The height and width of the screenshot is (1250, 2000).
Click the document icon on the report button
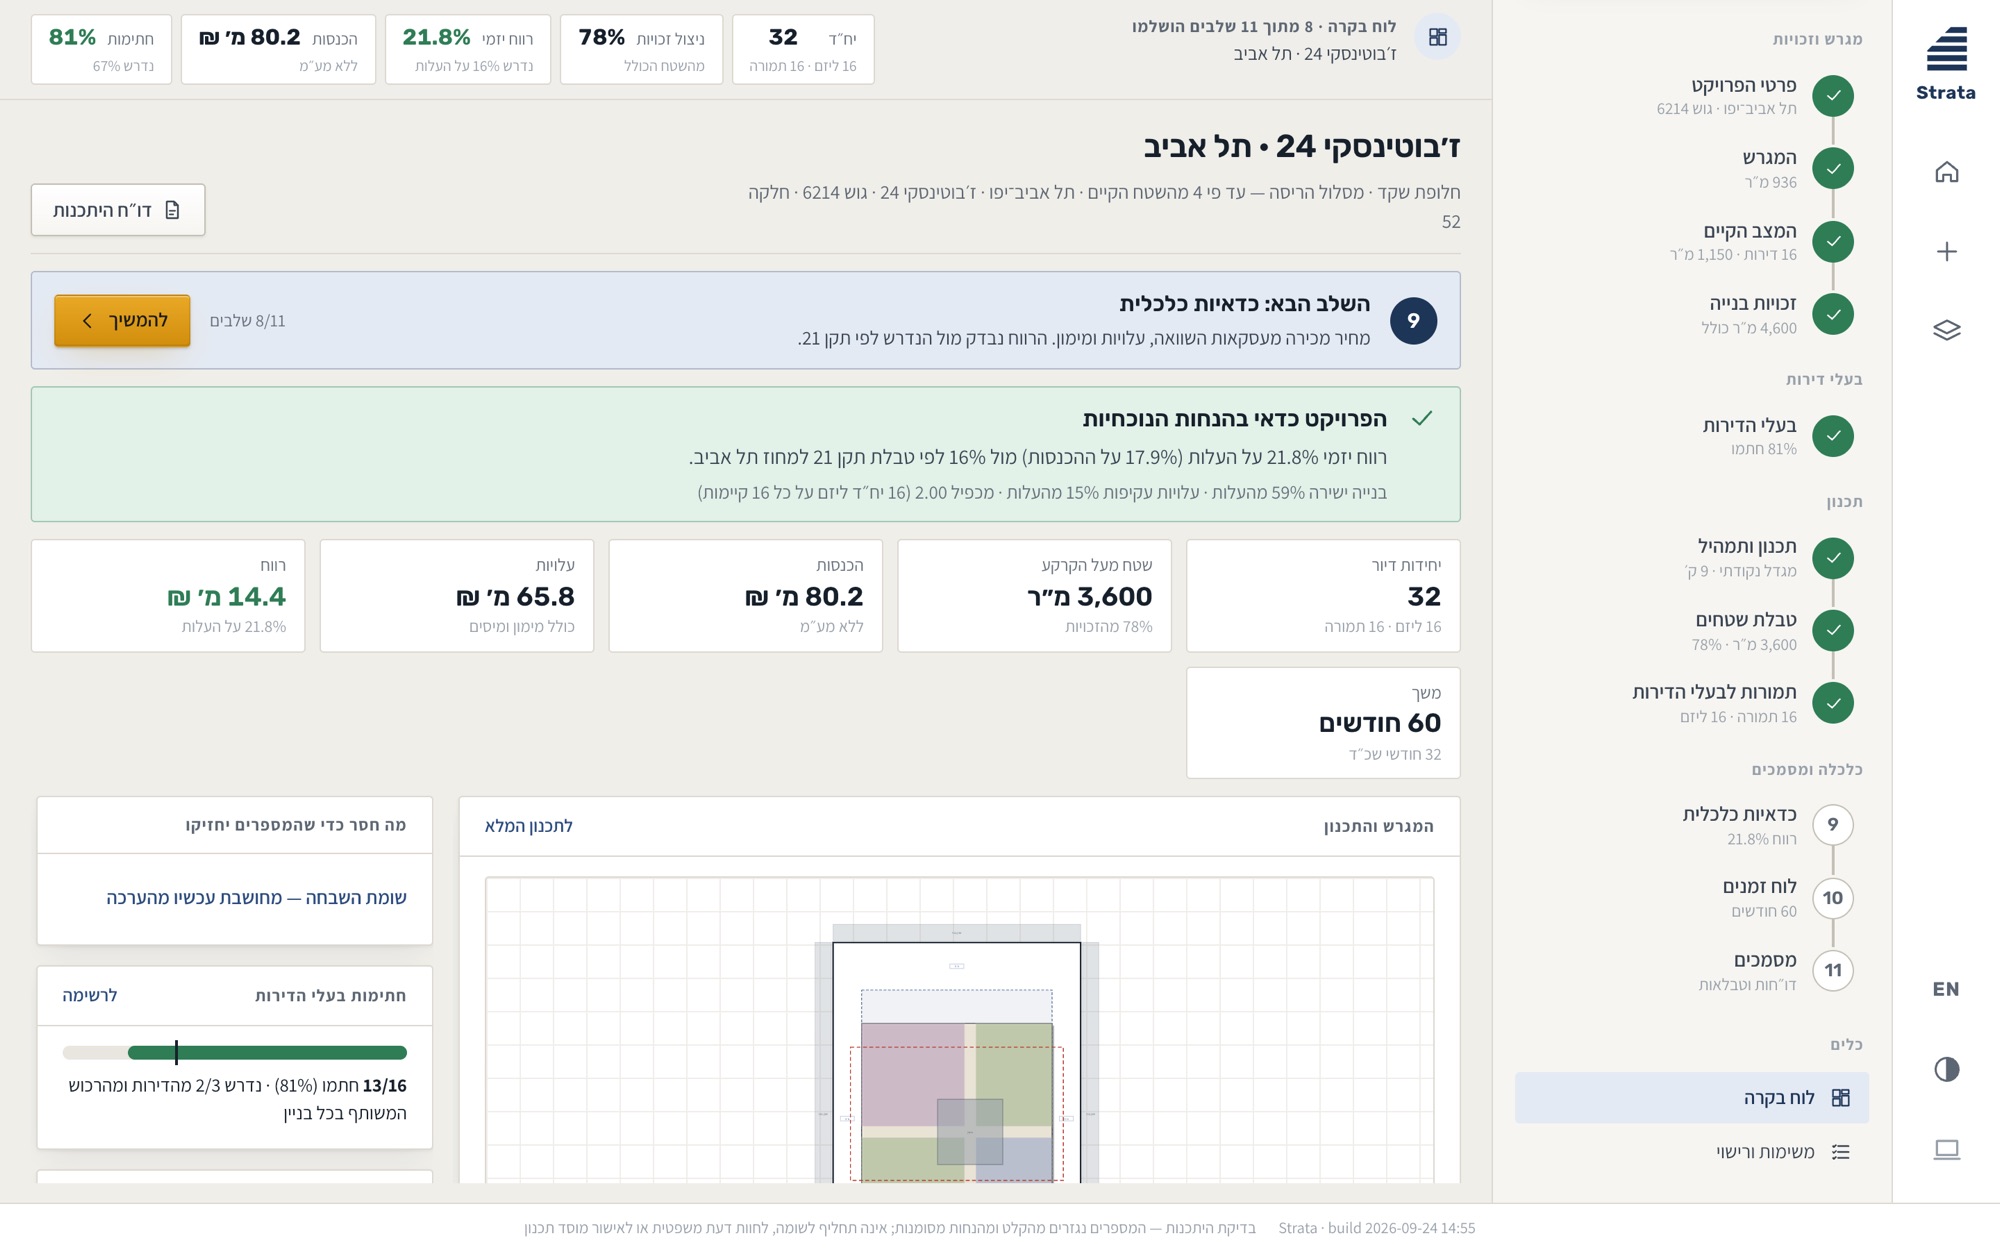[x=172, y=210]
